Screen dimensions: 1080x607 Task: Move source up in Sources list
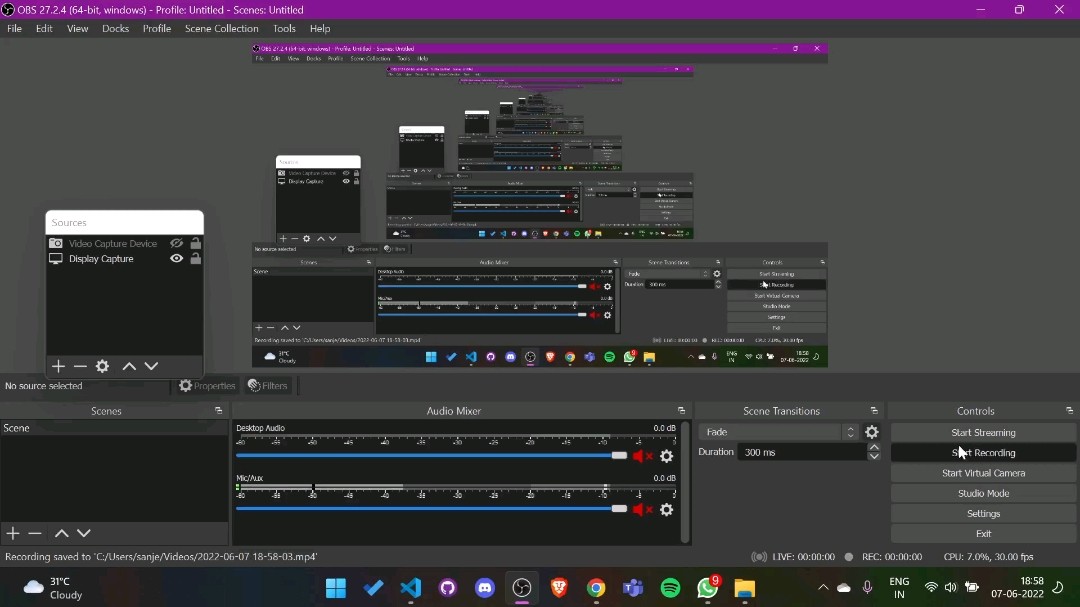pos(129,366)
